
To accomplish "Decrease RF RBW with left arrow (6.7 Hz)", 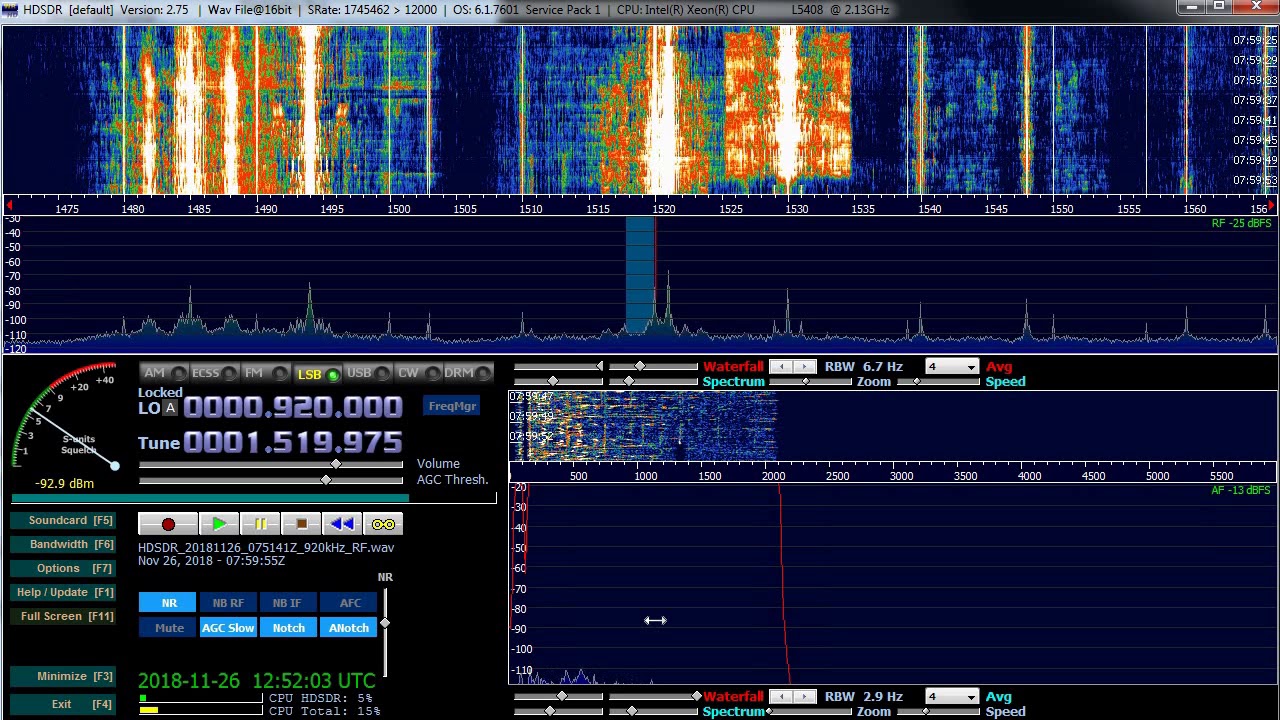I will [781, 367].
